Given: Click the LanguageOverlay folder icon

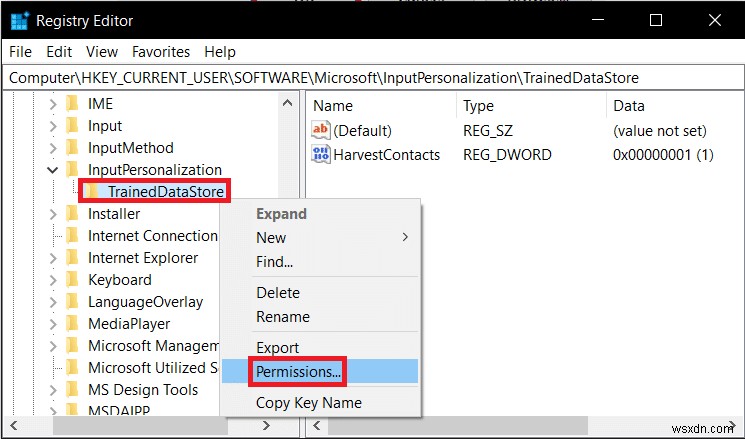Looking at the screenshot, I should coord(72,302).
